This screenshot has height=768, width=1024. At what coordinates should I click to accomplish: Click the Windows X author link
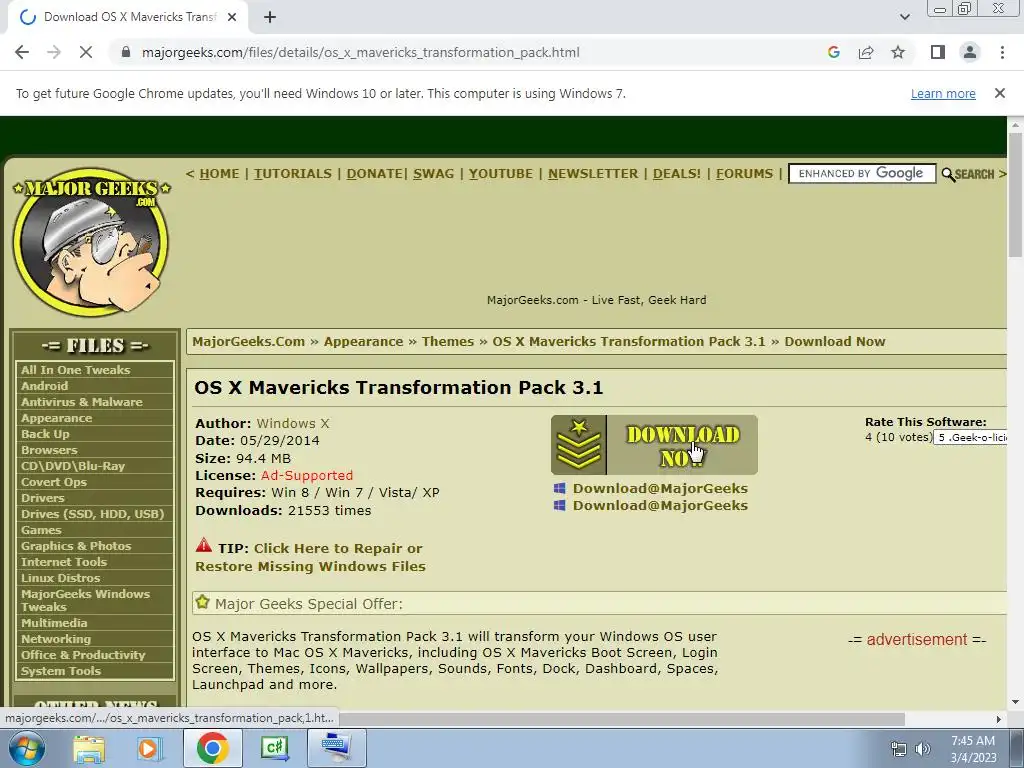293,423
